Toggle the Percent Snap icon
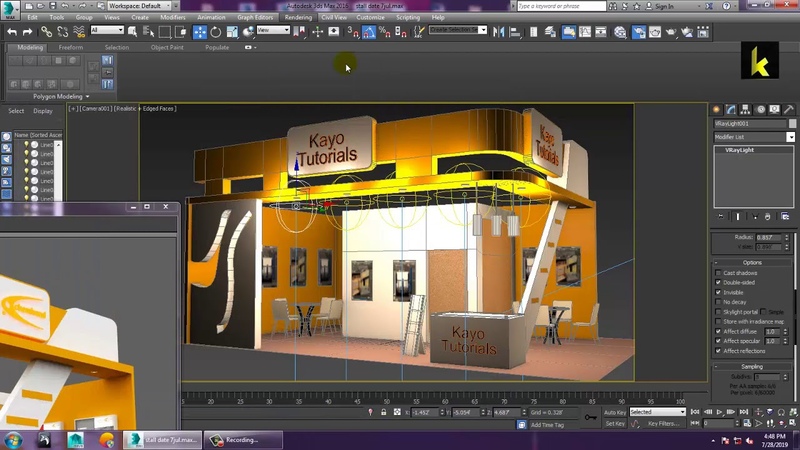This screenshot has height=450, width=800. [385, 32]
